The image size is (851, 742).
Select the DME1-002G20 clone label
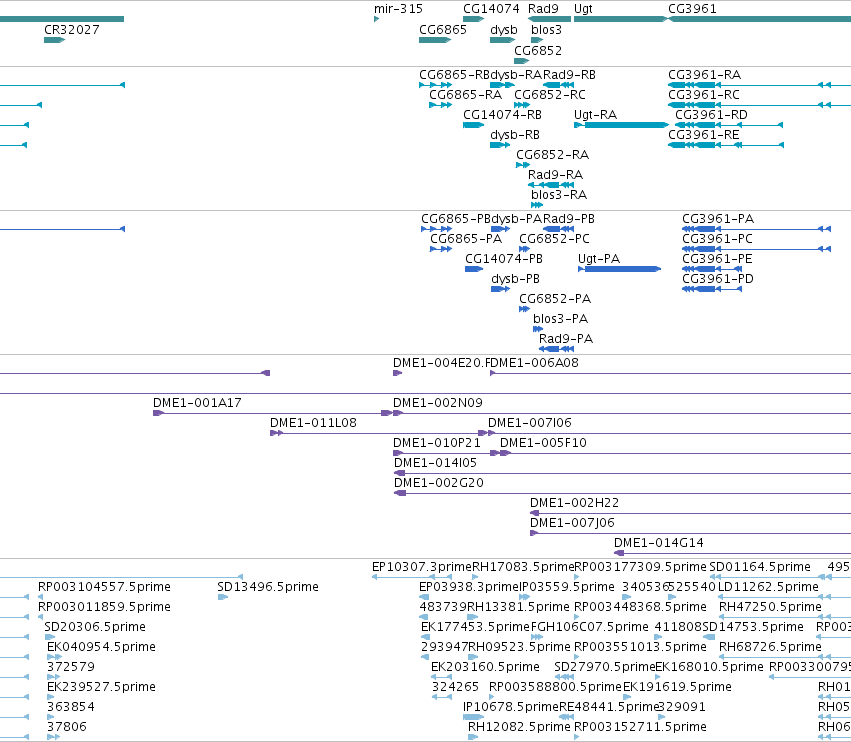[x=439, y=483]
